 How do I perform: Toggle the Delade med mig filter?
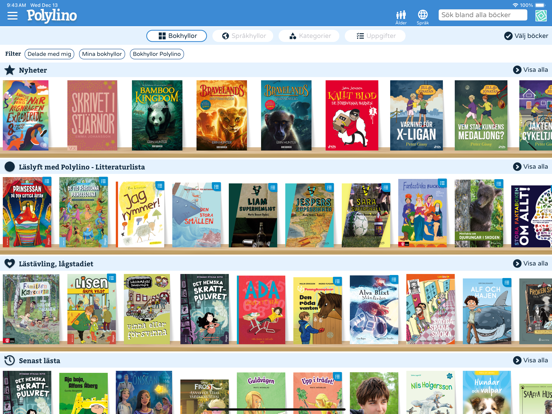click(49, 54)
